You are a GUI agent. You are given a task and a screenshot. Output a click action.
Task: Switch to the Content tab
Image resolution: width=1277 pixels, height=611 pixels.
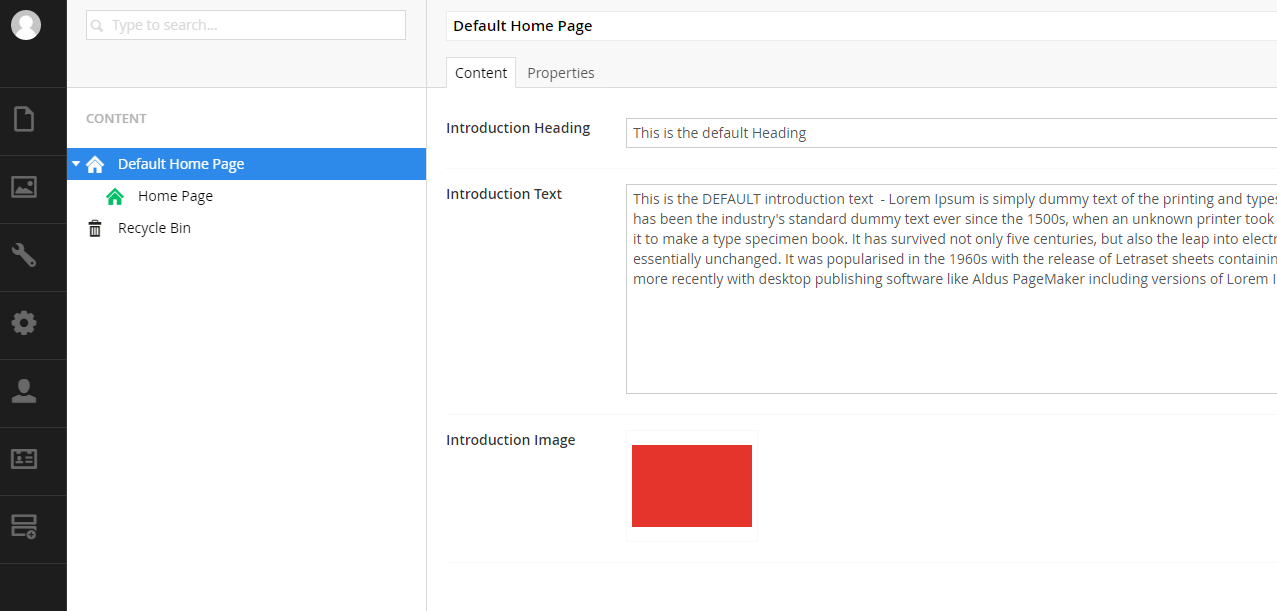(x=481, y=73)
